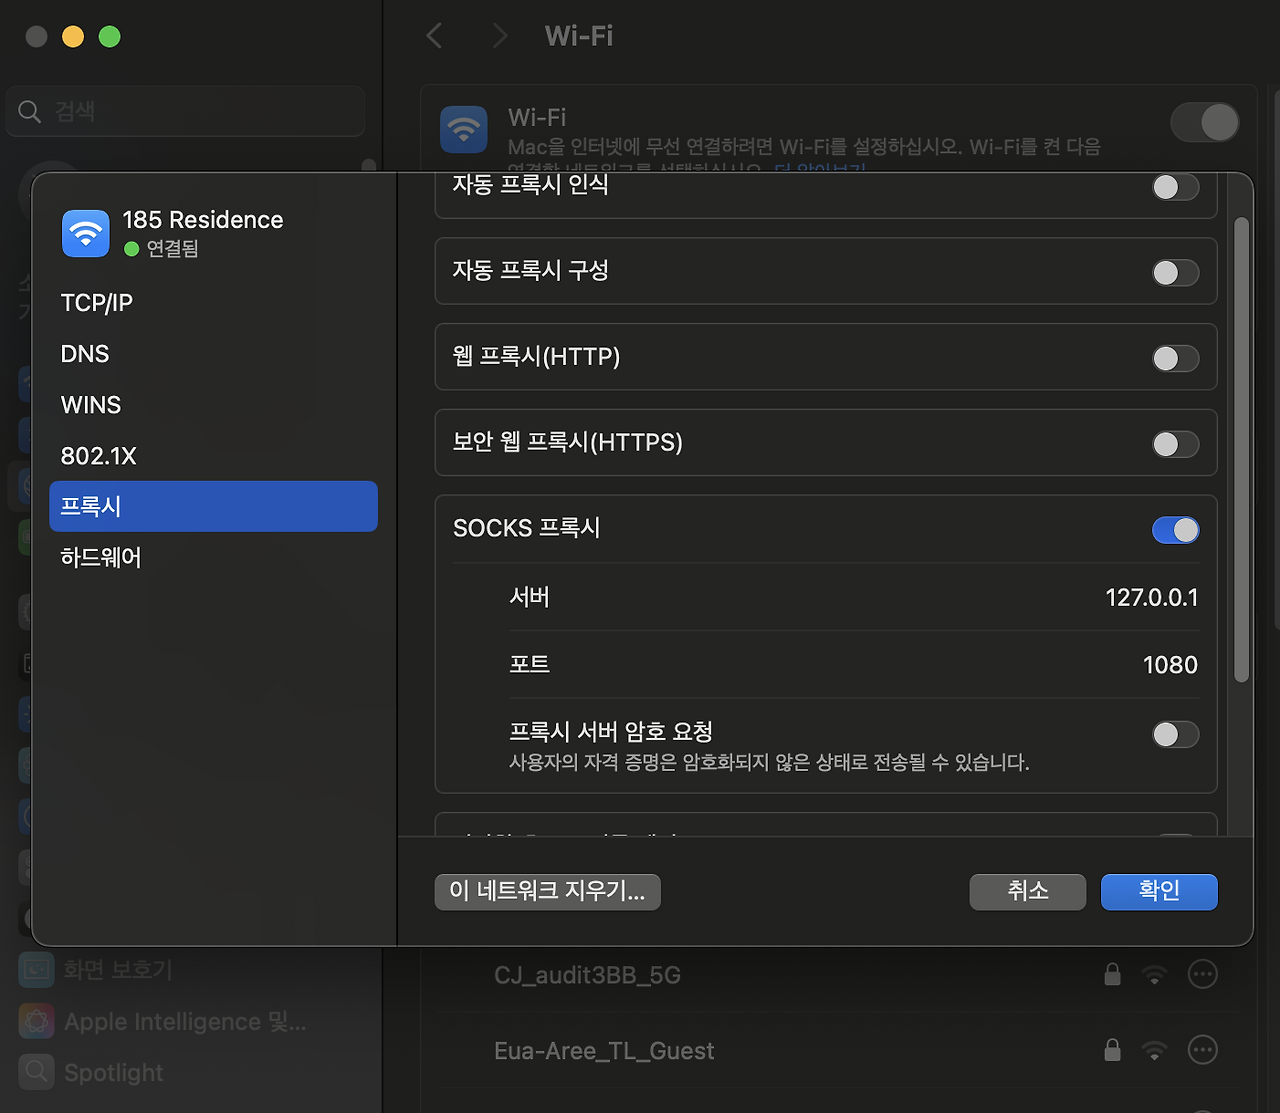The image size is (1280, 1113).
Task: Click the 이 네트워크 지우기 button
Action: tap(547, 892)
